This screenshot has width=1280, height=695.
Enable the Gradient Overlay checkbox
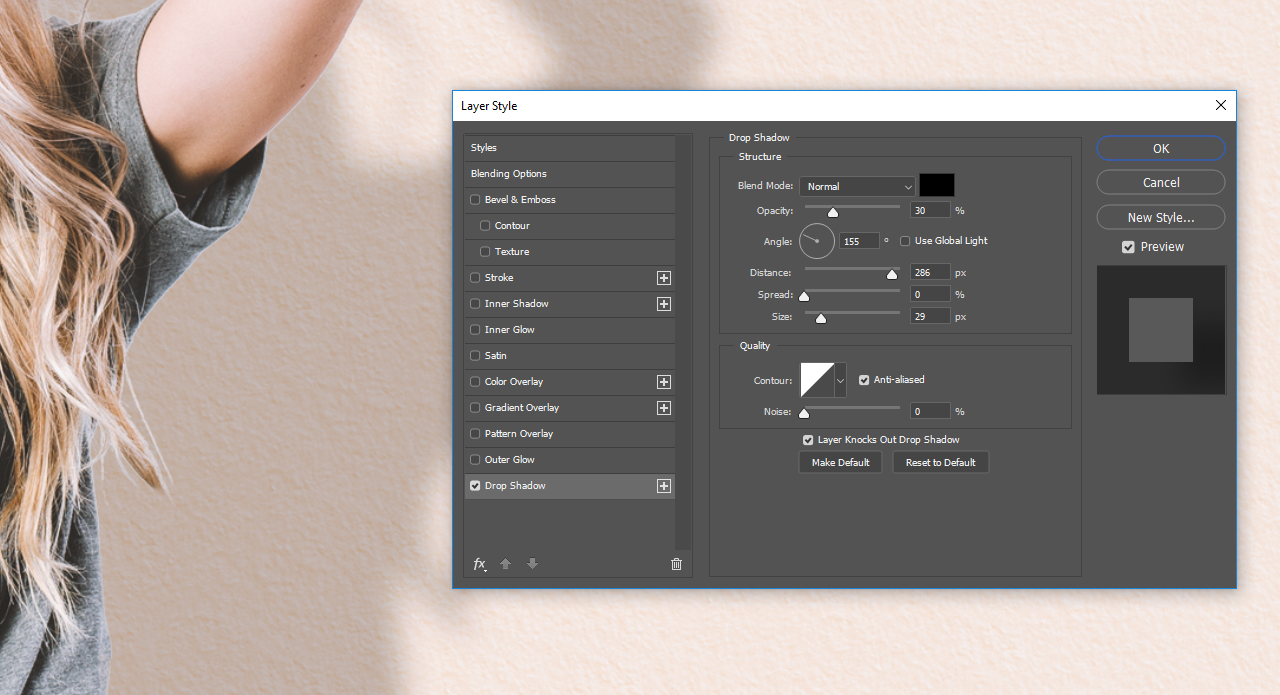click(x=475, y=408)
